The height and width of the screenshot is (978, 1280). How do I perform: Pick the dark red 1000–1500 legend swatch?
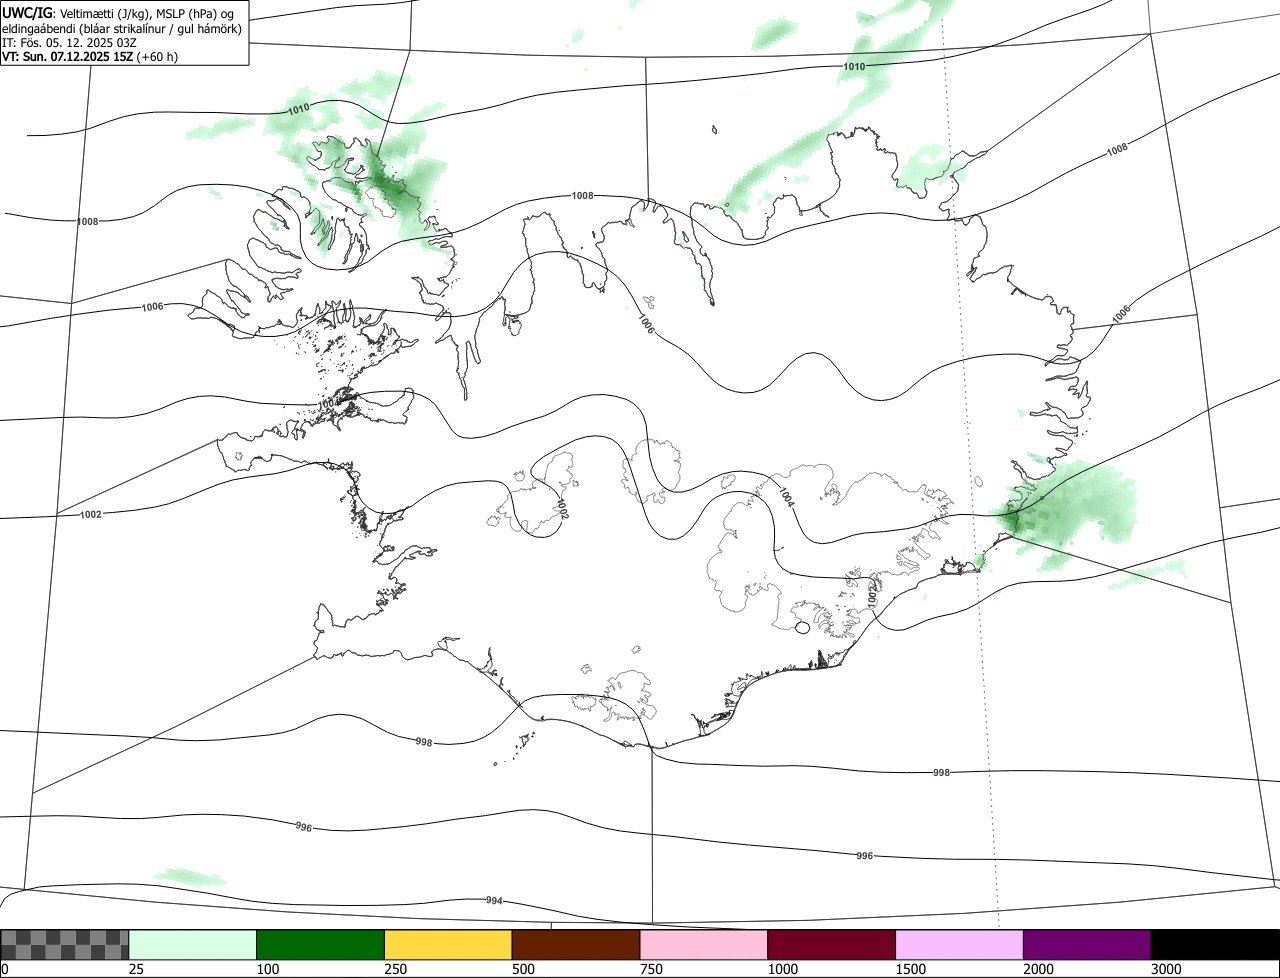(x=832, y=944)
